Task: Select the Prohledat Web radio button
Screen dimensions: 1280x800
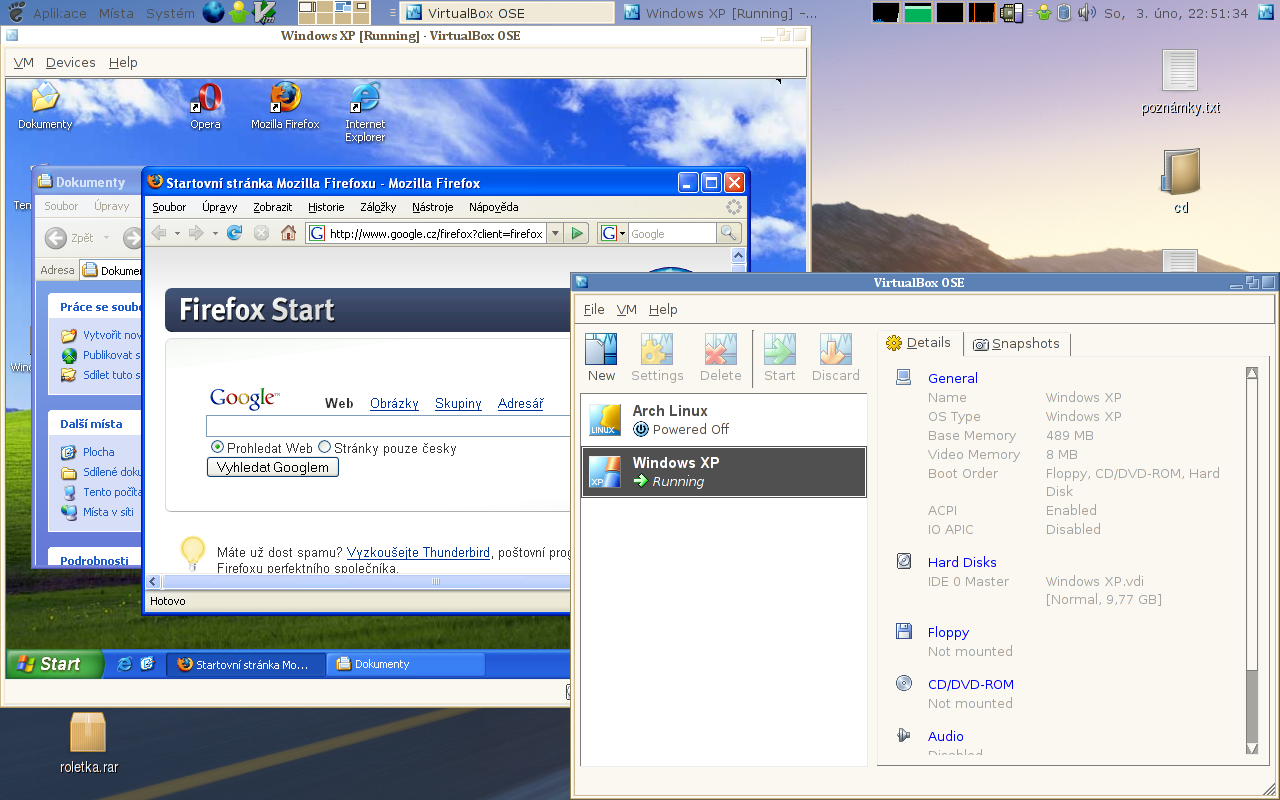Action: click(217, 448)
